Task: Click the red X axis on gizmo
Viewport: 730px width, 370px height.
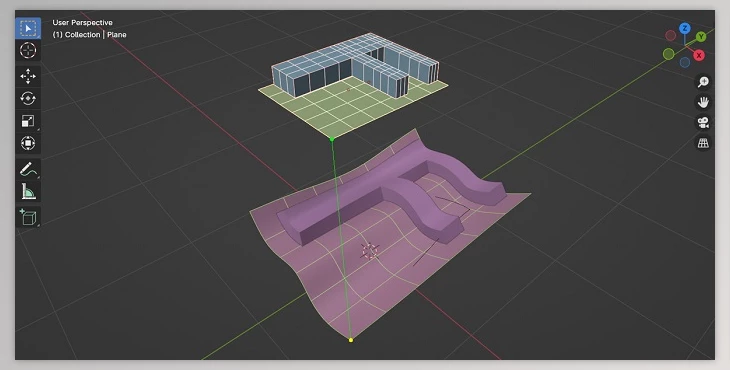Action: (x=698, y=55)
